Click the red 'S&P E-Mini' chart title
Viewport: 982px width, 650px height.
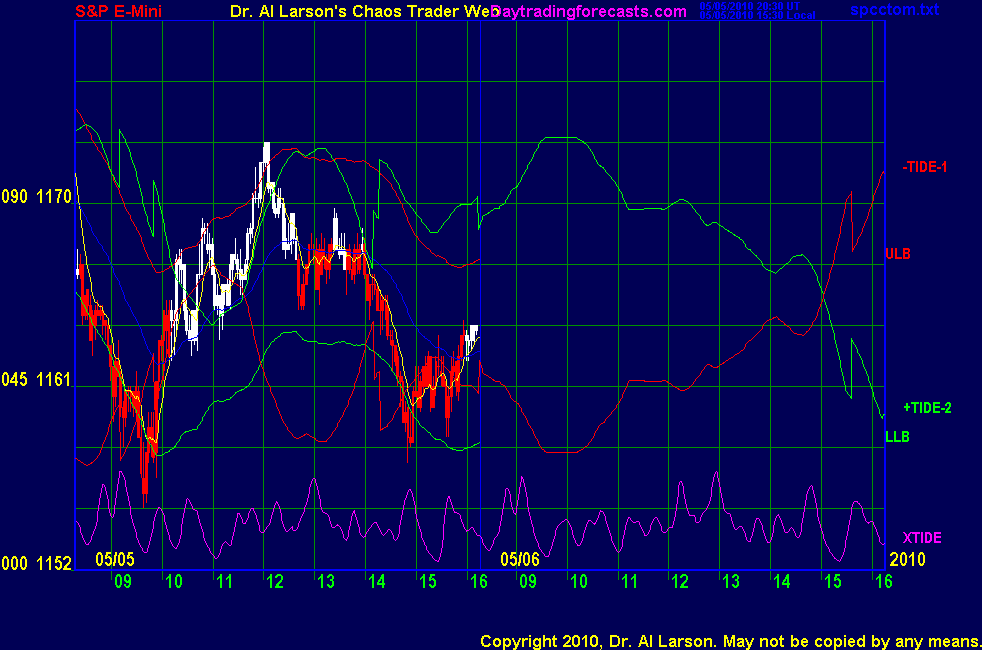coord(118,11)
